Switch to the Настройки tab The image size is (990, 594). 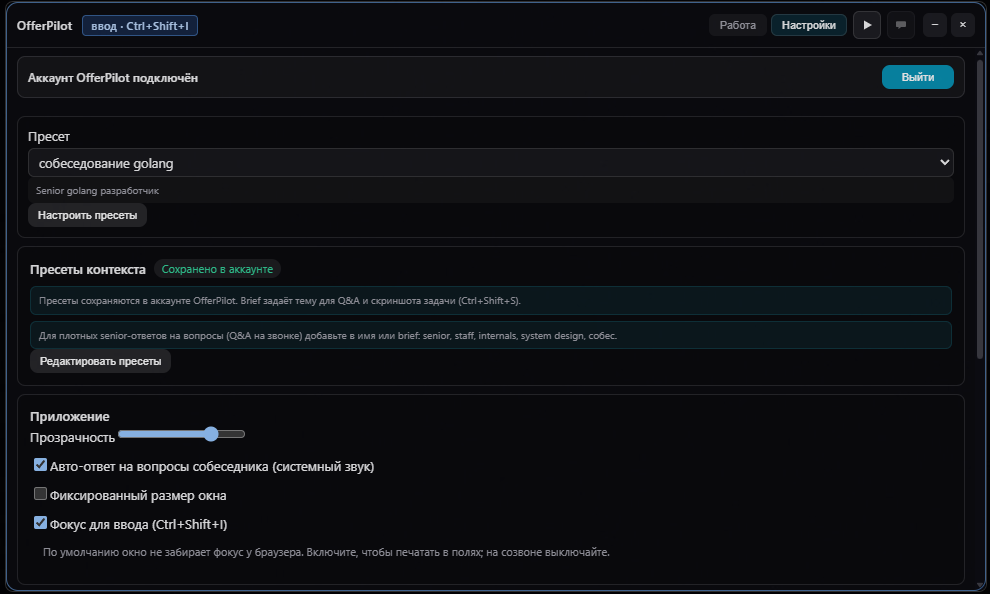point(809,25)
